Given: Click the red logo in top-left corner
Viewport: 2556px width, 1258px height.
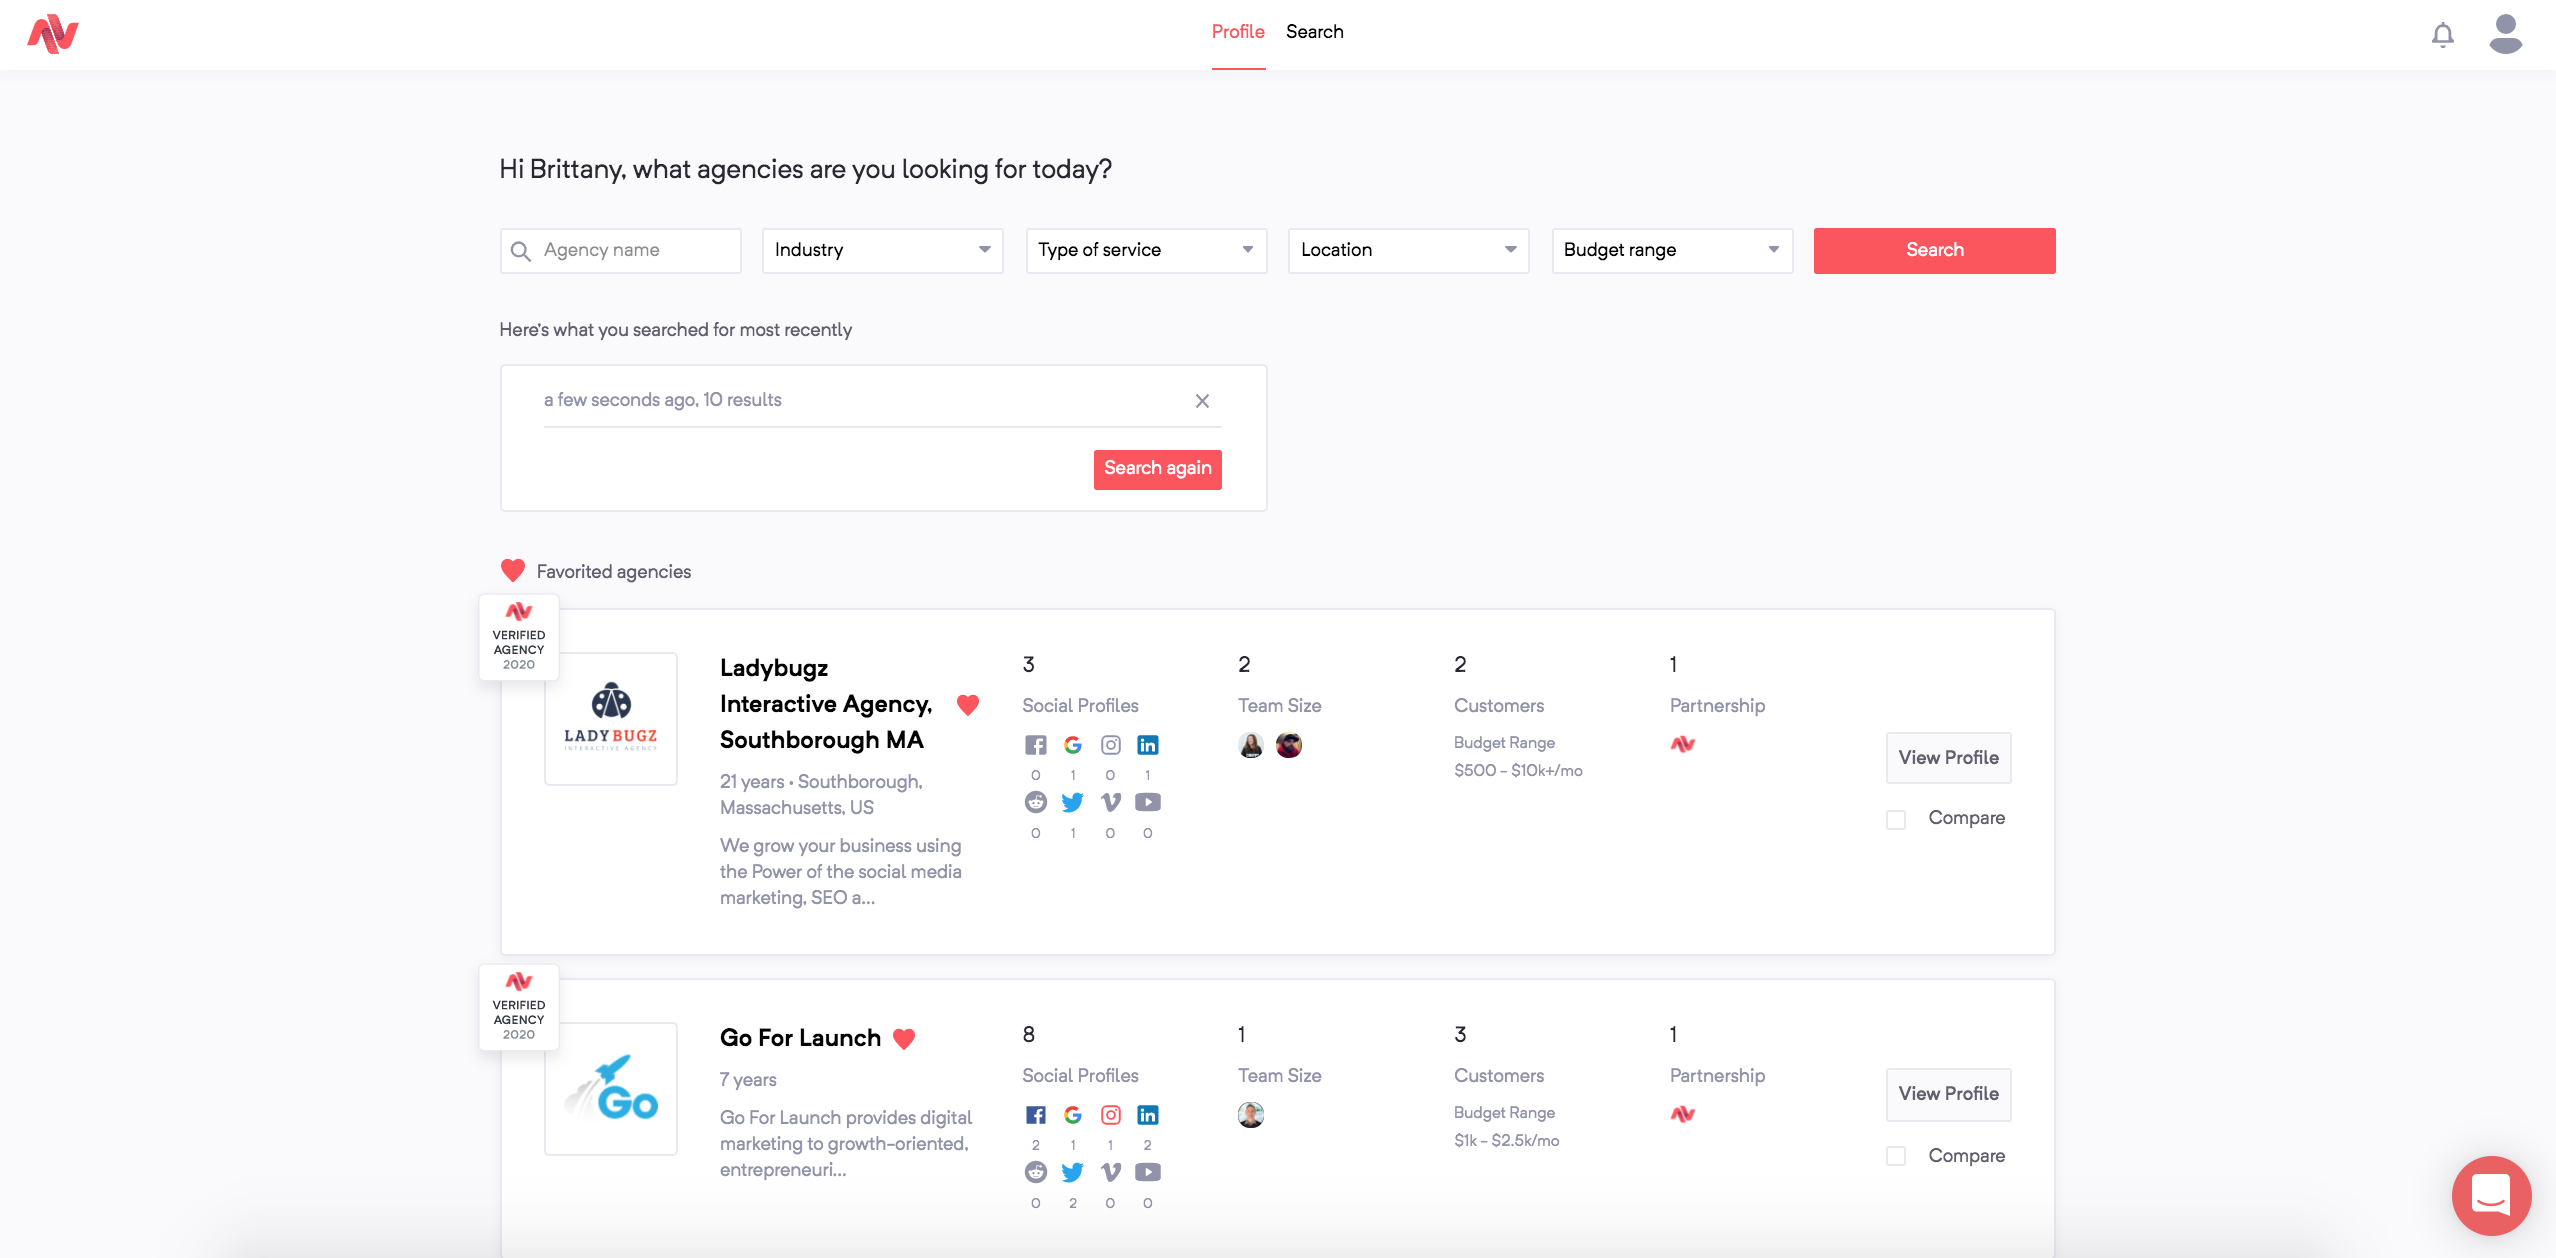Looking at the screenshot, I should 53,34.
